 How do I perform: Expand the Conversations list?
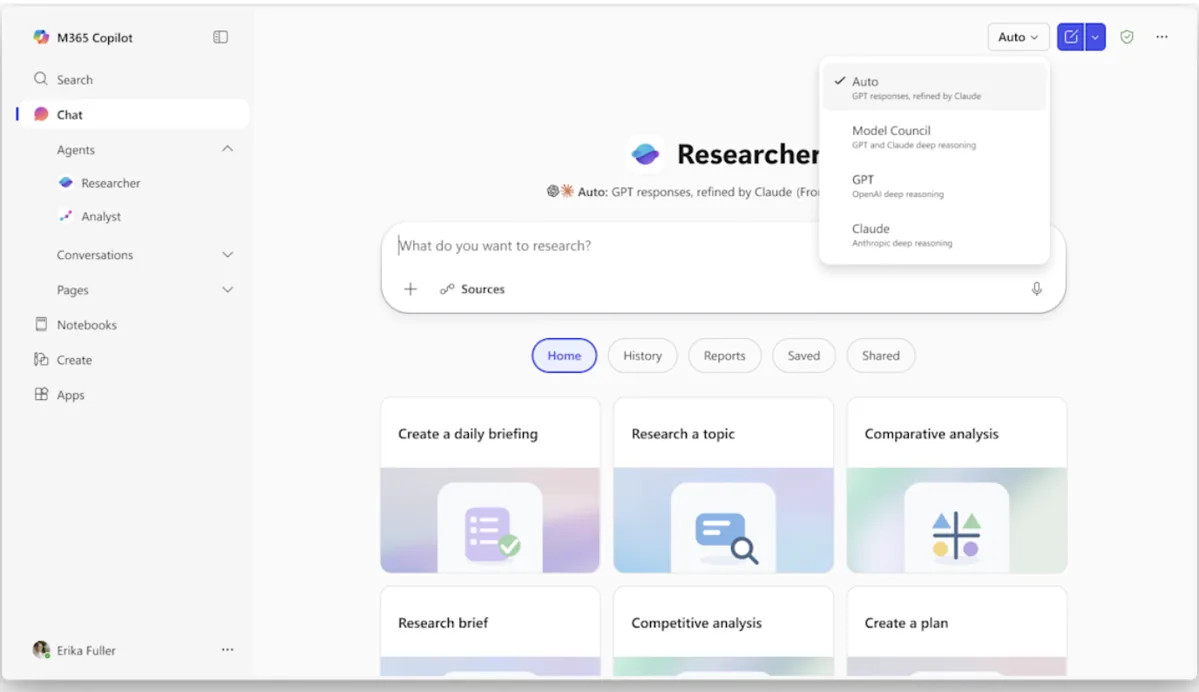pyautogui.click(x=228, y=254)
